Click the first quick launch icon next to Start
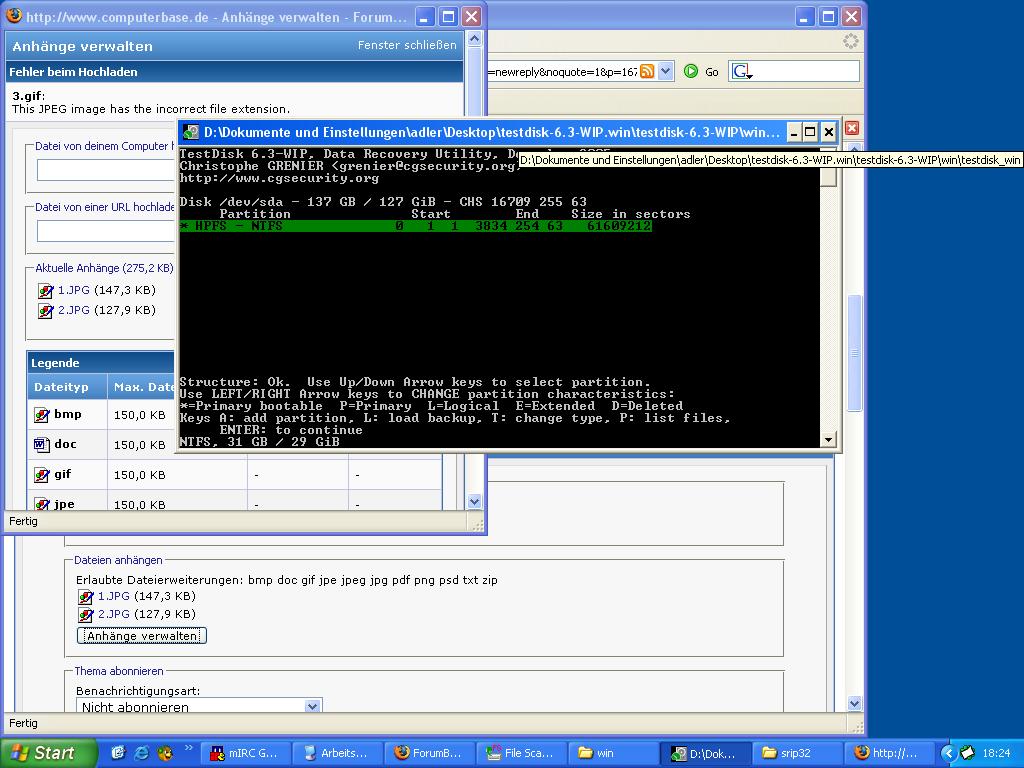The image size is (1024, 768). pos(118,753)
